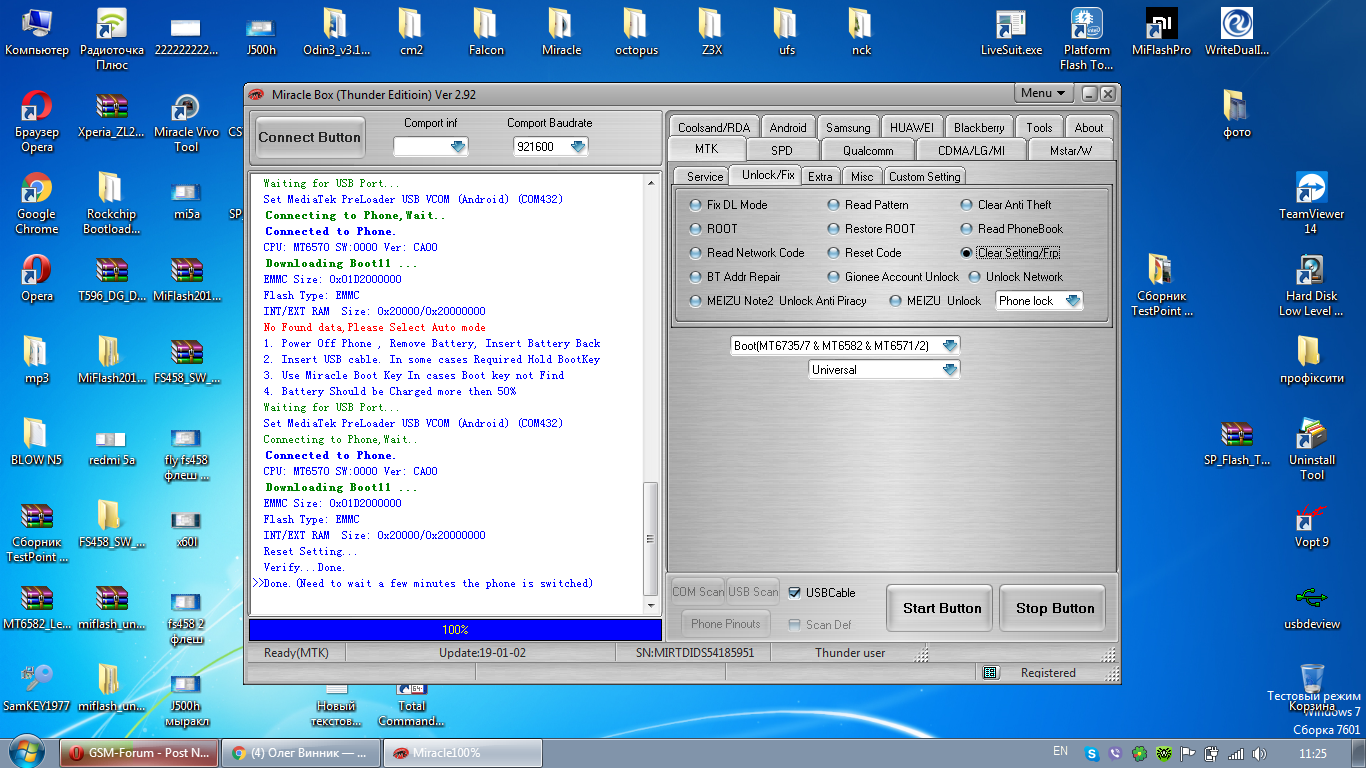
Task: Click the Windows Start orb
Action: click(26, 751)
